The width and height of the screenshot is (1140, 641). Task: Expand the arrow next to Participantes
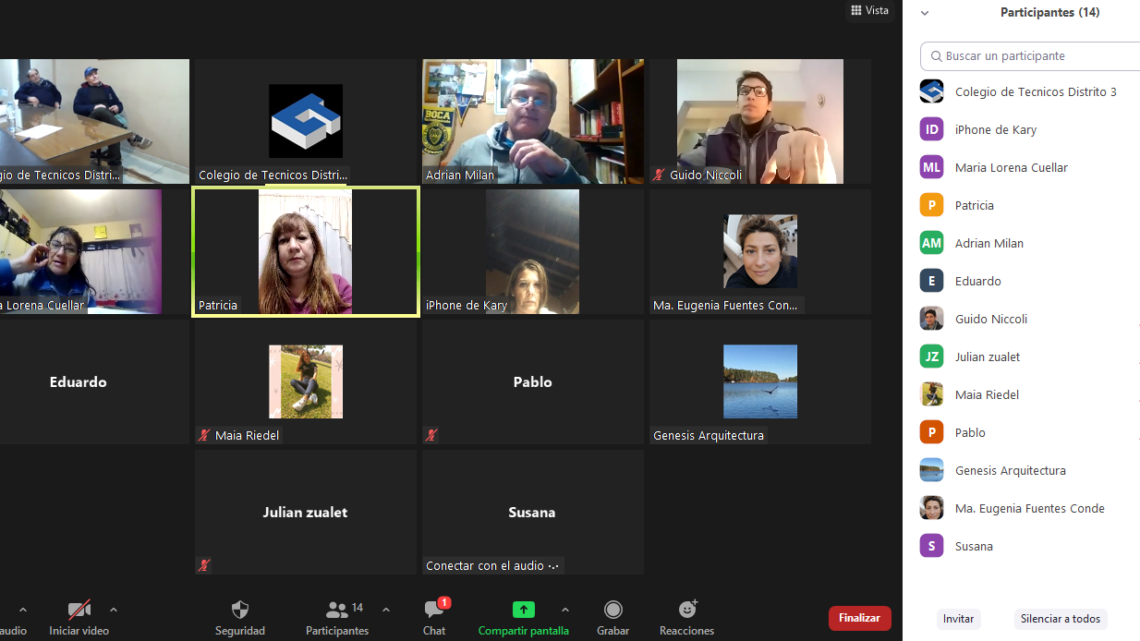click(386, 610)
